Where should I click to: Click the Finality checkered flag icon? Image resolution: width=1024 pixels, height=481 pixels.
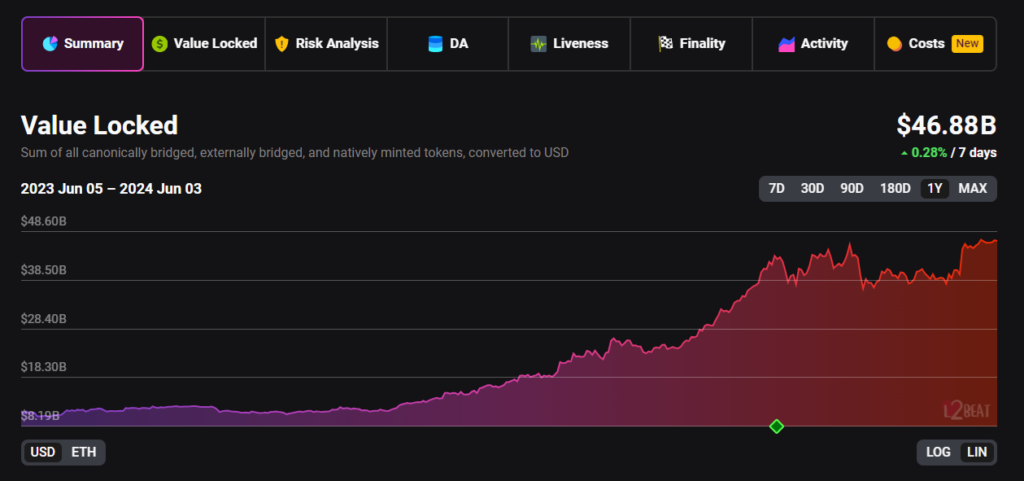[x=665, y=44]
